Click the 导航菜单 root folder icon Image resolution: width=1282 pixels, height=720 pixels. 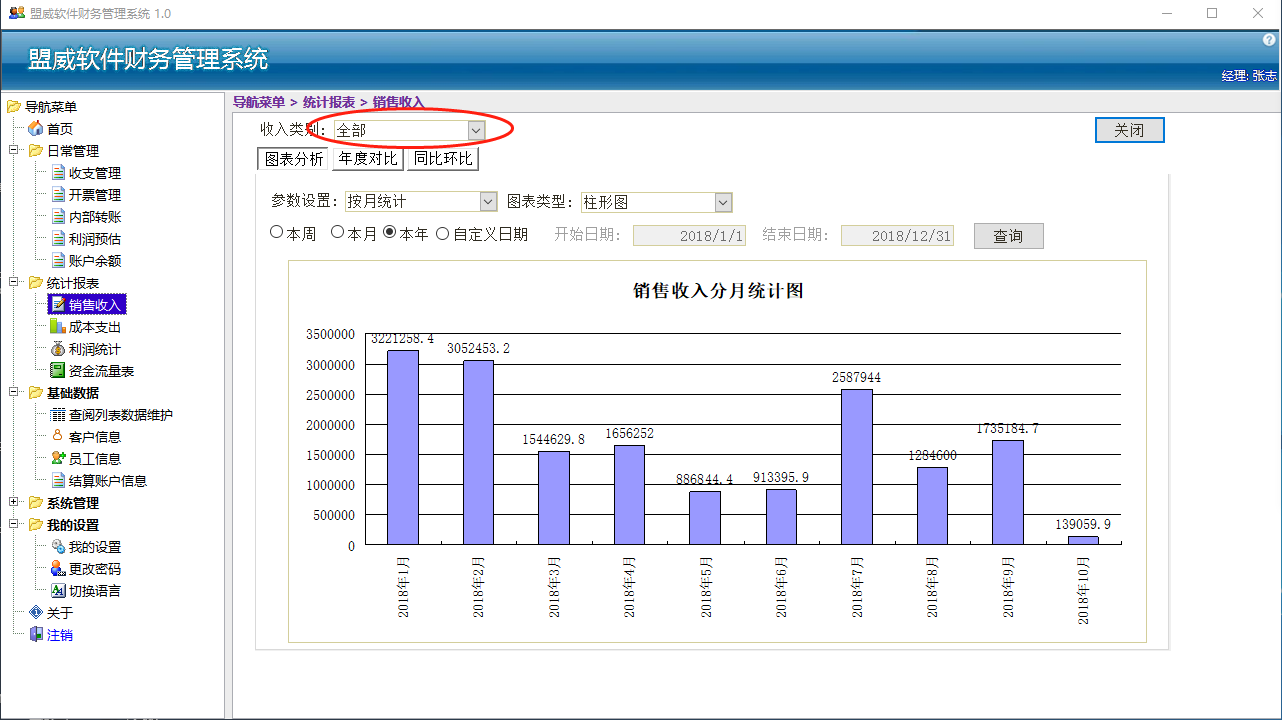click(x=14, y=107)
